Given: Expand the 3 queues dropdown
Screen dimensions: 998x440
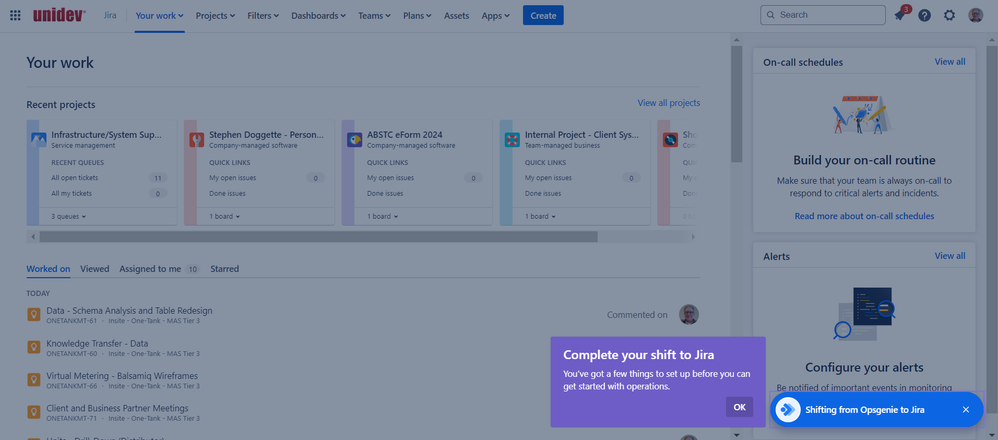Looking at the screenshot, I should (x=69, y=216).
